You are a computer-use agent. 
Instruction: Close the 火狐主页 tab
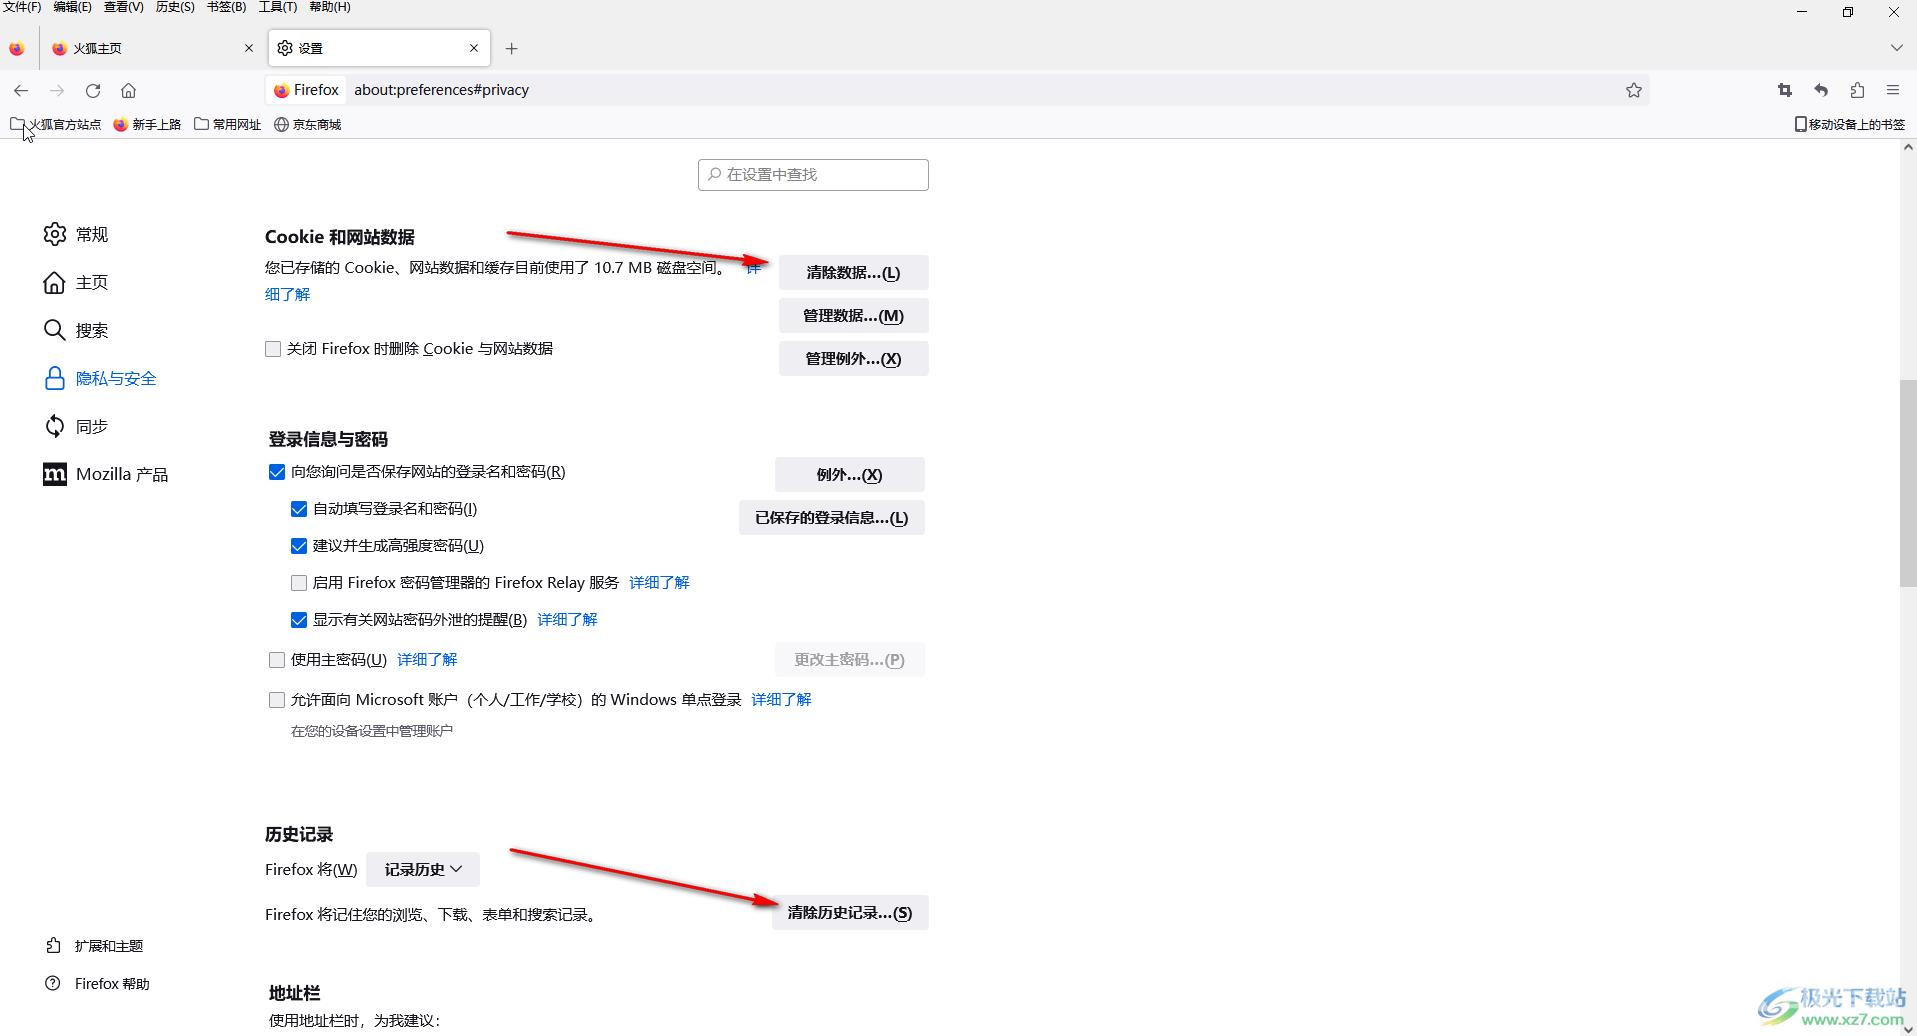tap(249, 48)
